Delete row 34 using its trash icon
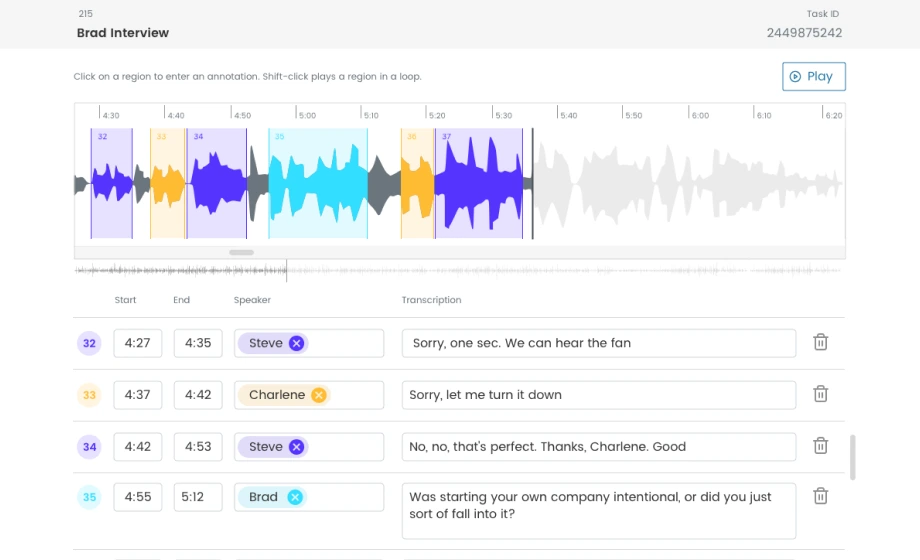 pyautogui.click(x=820, y=446)
